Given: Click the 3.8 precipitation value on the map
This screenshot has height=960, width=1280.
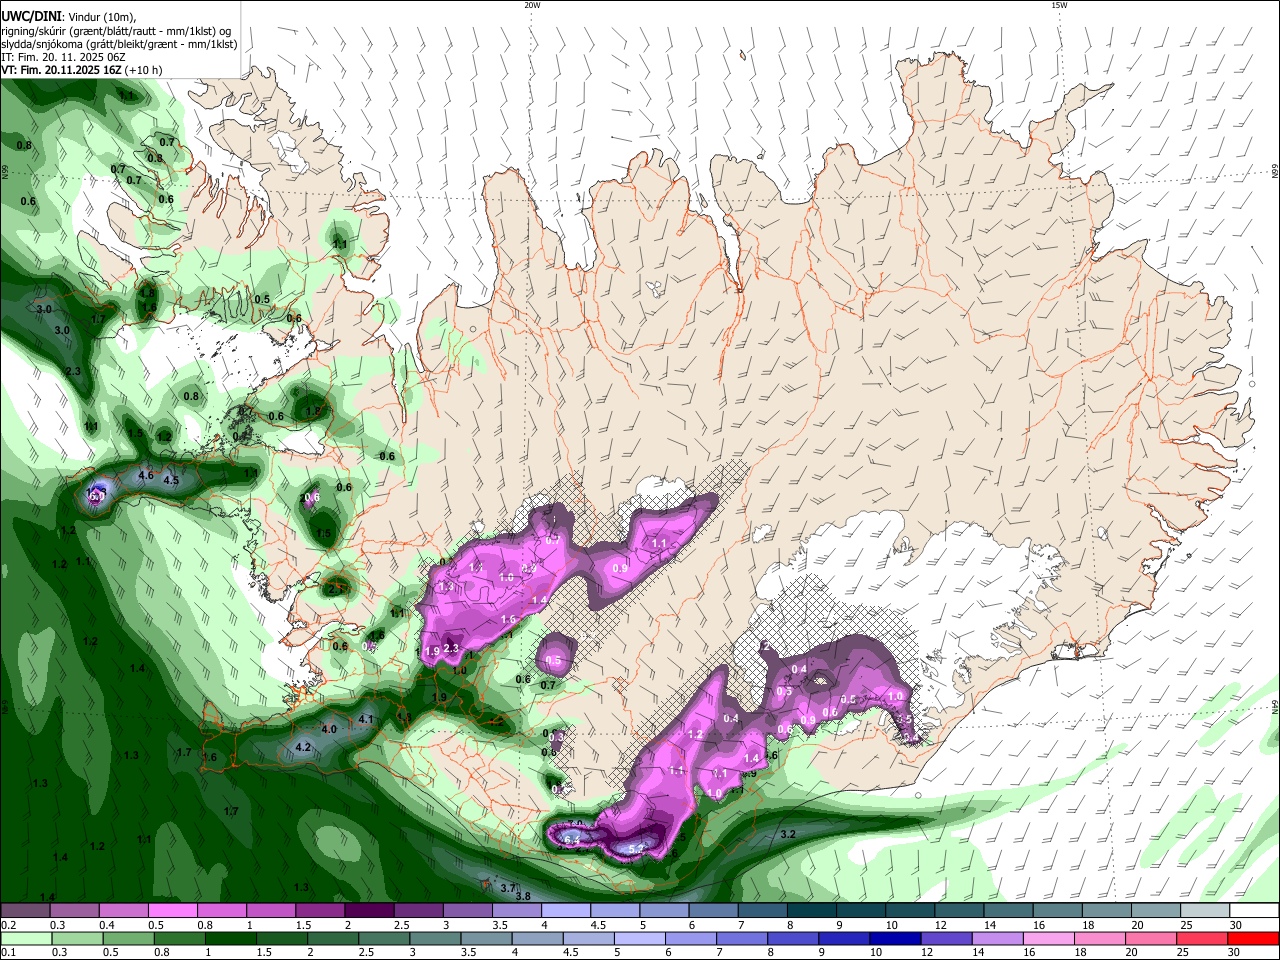Looking at the screenshot, I should [x=523, y=896].
